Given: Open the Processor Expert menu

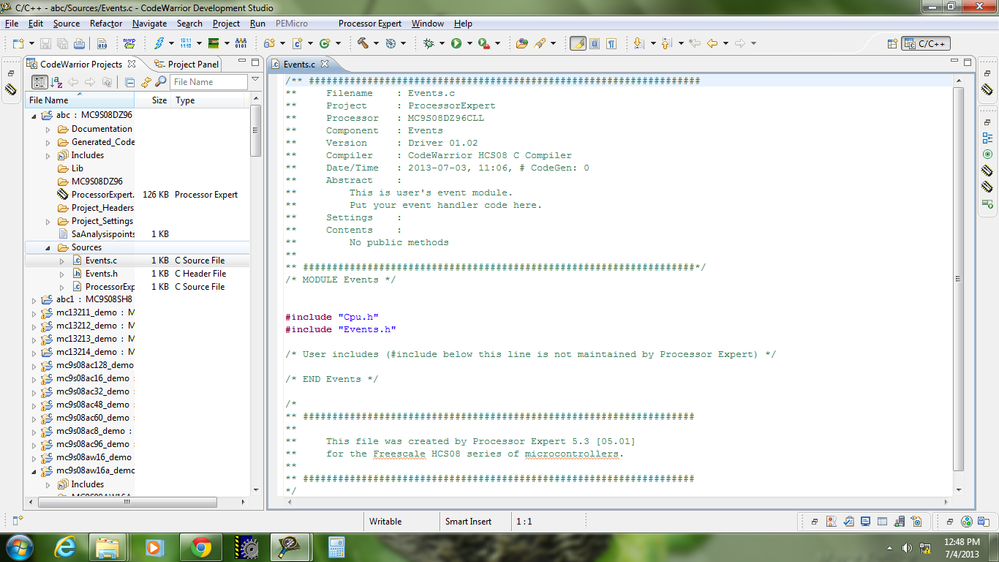Looking at the screenshot, I should pos(370,24).
